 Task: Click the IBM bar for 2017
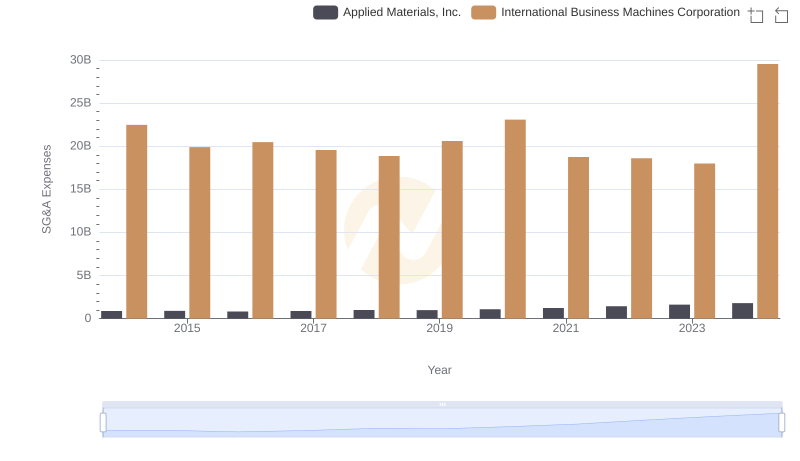pos(326,234)
